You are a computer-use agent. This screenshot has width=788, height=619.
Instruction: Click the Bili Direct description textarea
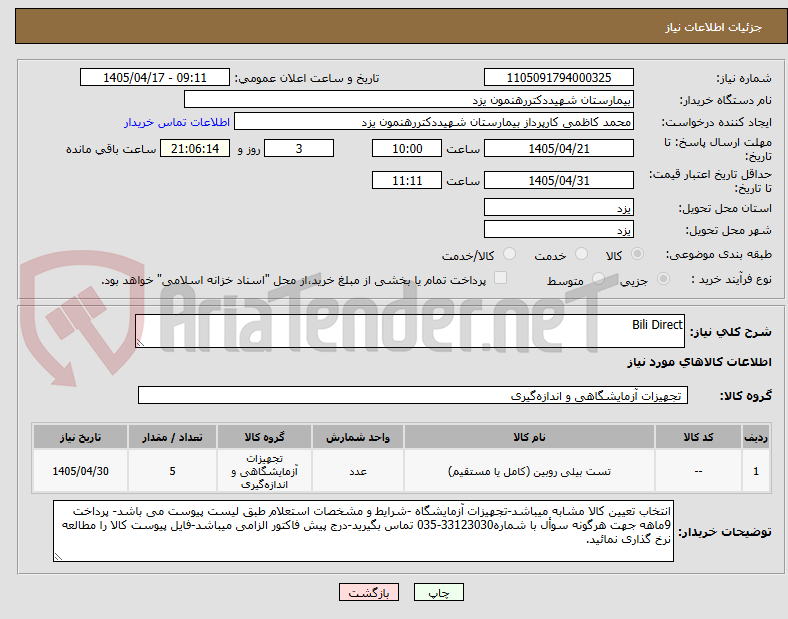click(410, 331)
